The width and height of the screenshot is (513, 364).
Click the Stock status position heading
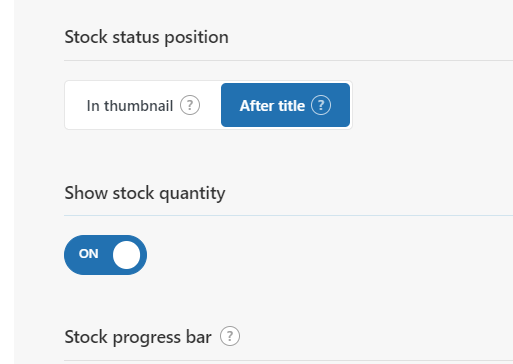[146, 37]
